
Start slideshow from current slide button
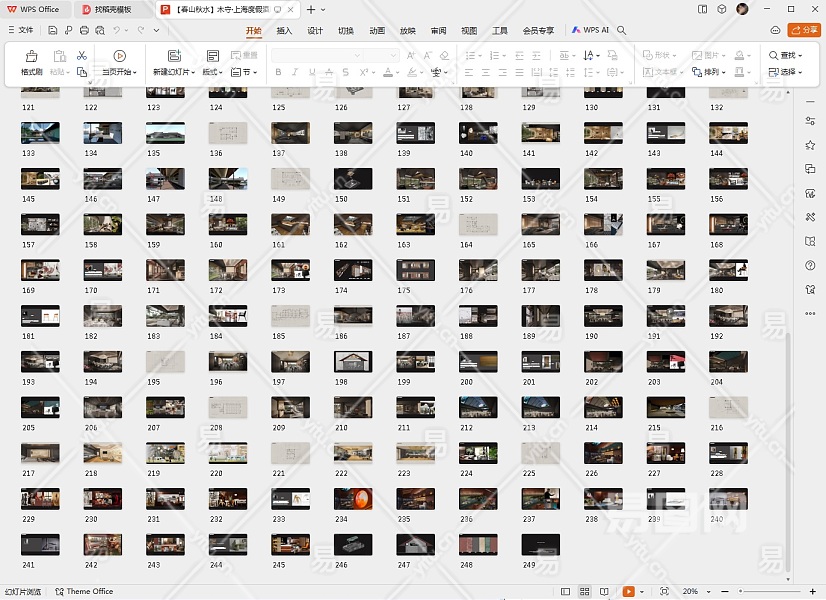(119, 57)
